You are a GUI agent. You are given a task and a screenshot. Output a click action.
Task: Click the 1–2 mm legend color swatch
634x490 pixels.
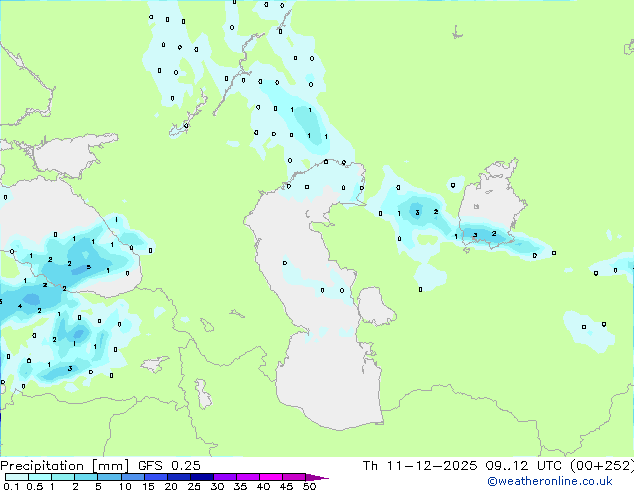click(63, 477)
